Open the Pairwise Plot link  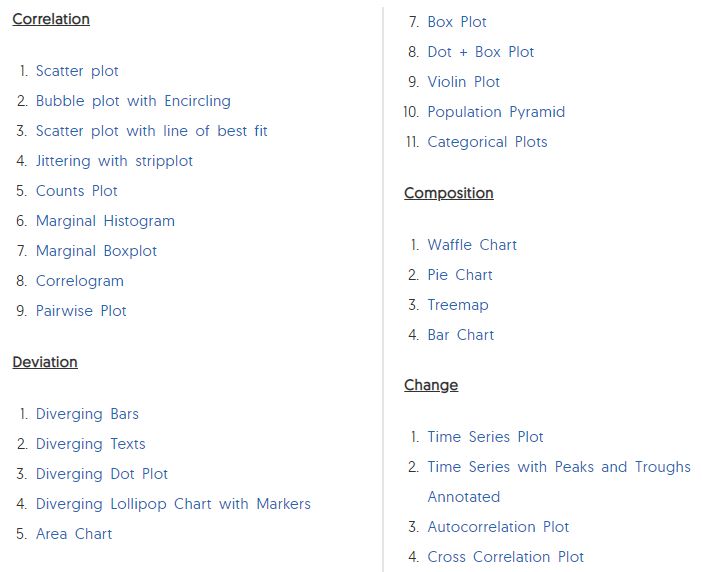(81, 311)
